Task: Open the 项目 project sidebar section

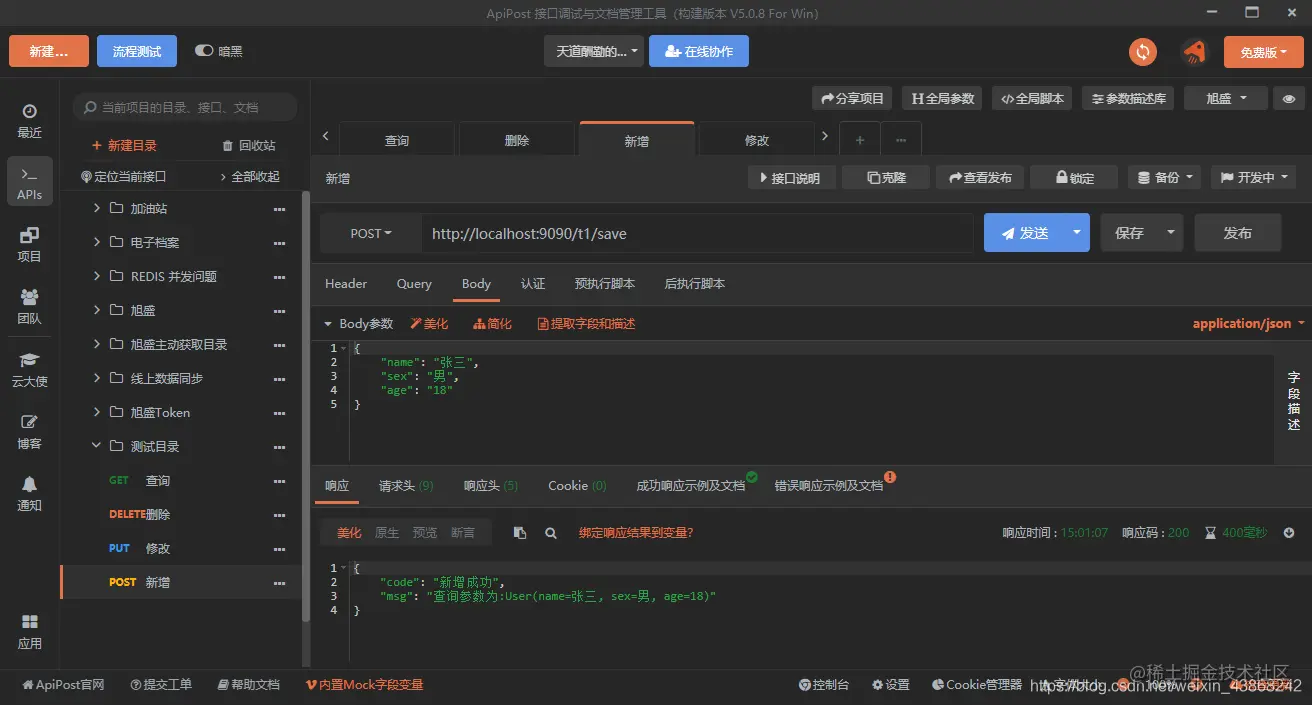Action: (29, 245)
